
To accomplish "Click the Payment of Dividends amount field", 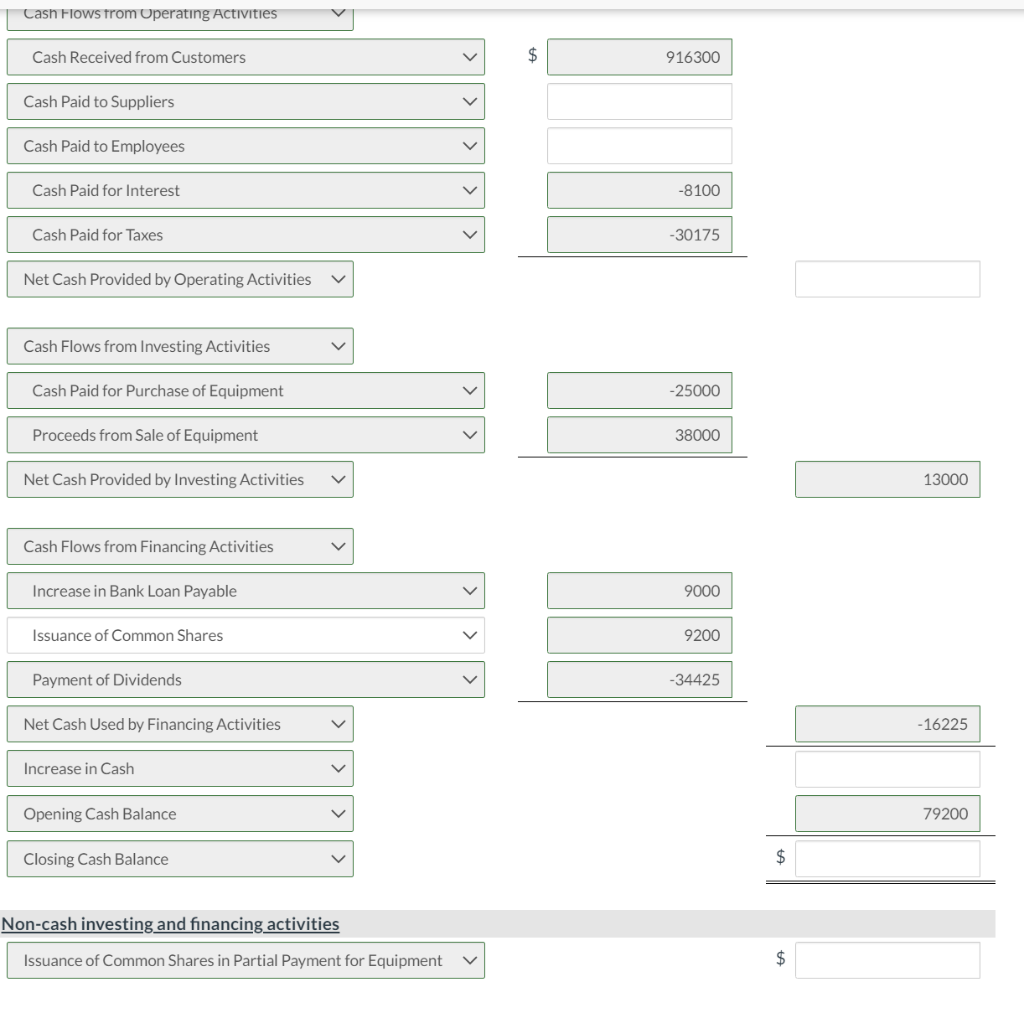I will [639, 680].
